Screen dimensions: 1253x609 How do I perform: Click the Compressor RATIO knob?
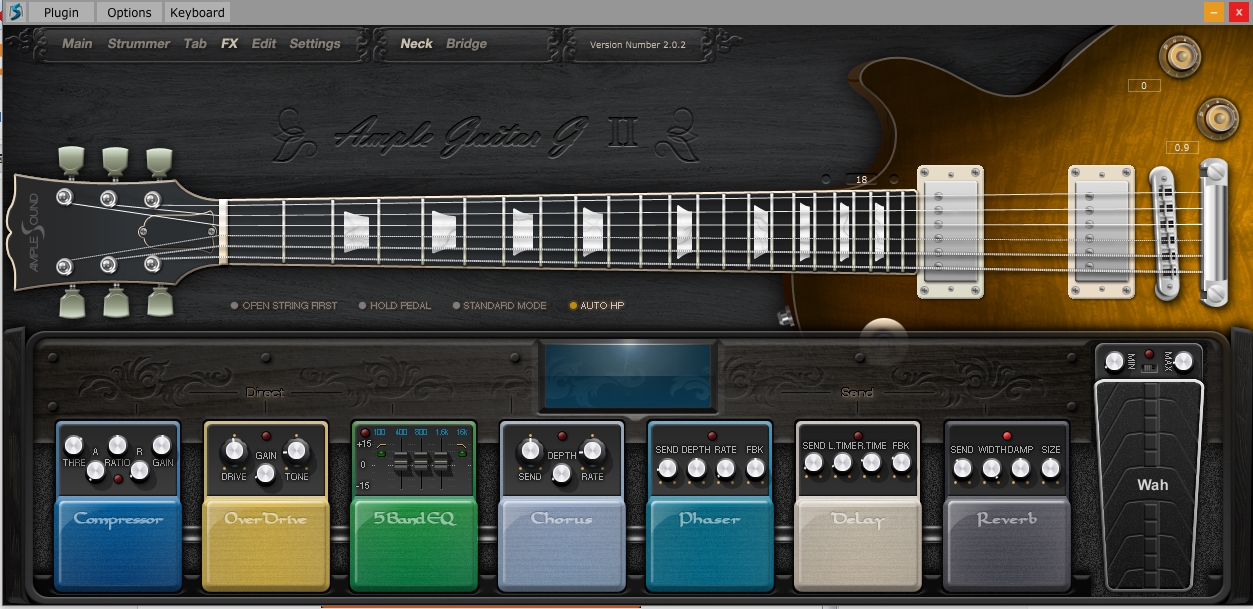click(x=118, y=445)
